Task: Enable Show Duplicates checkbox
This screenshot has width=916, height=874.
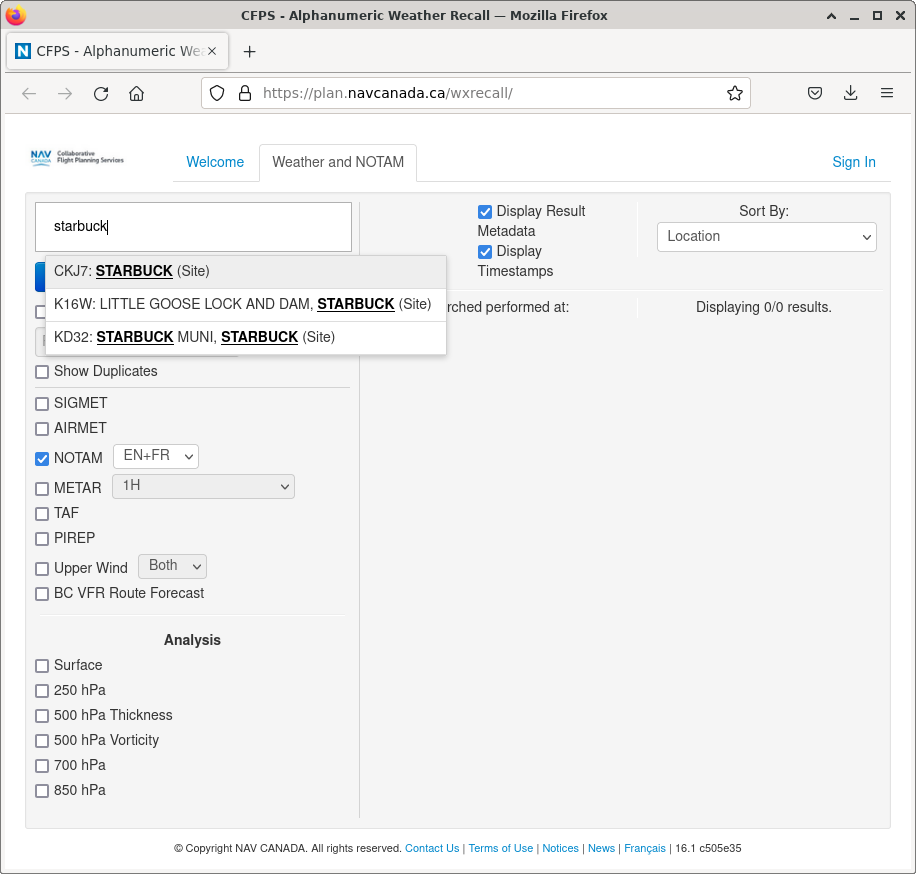Action: [42, 372]
